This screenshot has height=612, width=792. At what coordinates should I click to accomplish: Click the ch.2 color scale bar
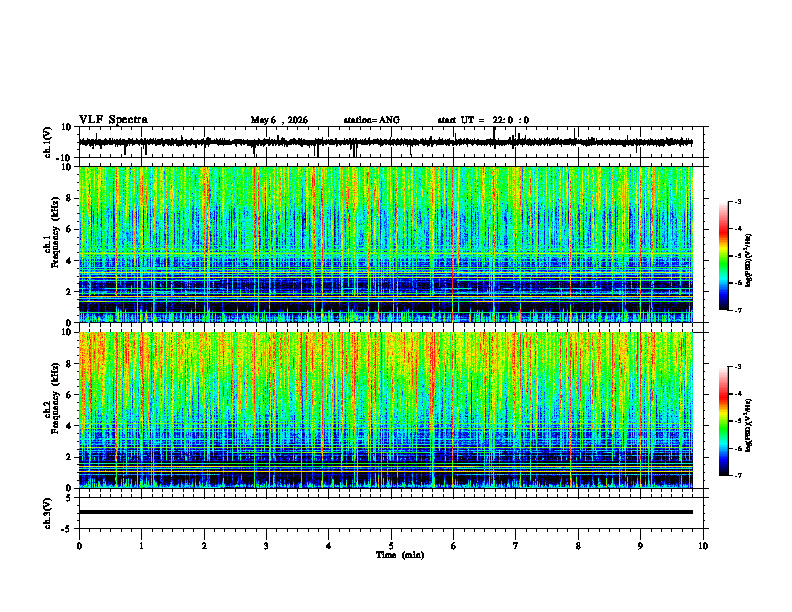tap(723, 421)
